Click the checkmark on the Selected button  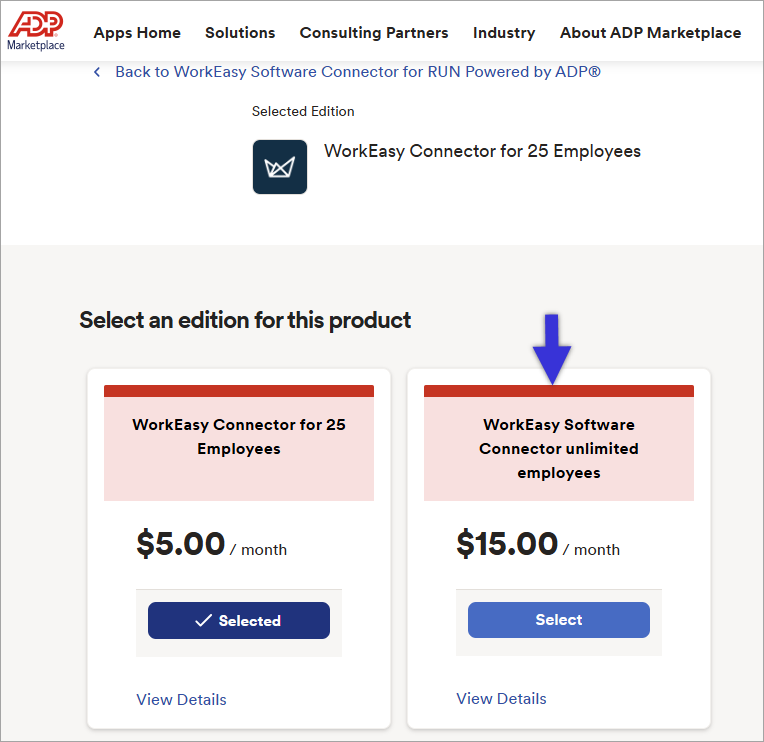pyautogui.click(x=203, y=620)
